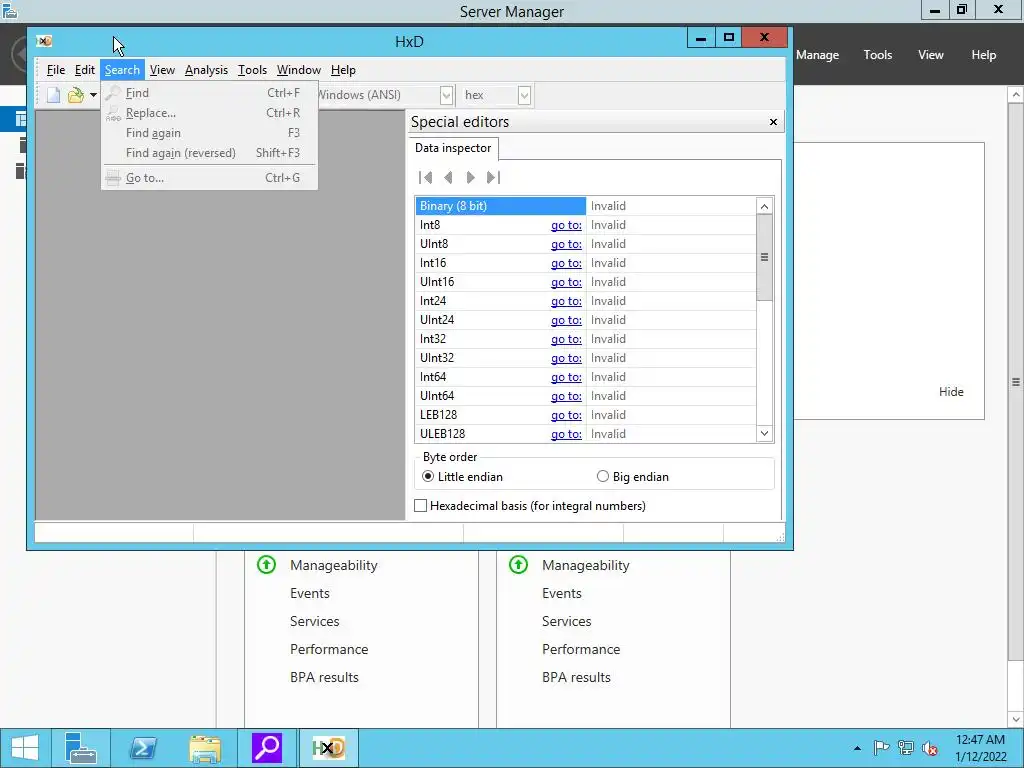
Task: Open Performance in the right tile
Action: 581,650
